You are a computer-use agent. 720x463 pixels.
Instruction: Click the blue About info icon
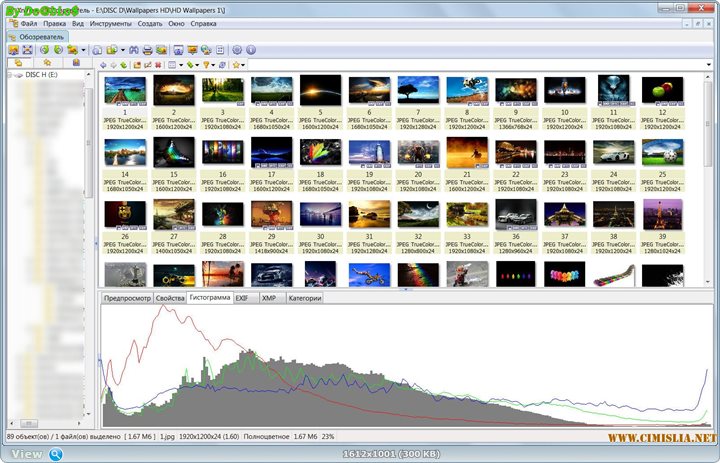[250, 49]
